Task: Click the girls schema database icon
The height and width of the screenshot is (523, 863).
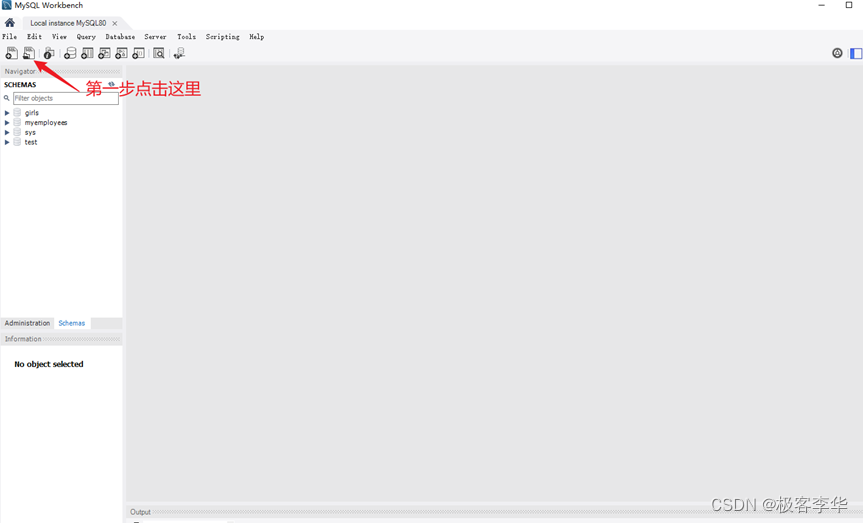Action: click(17, 112)
